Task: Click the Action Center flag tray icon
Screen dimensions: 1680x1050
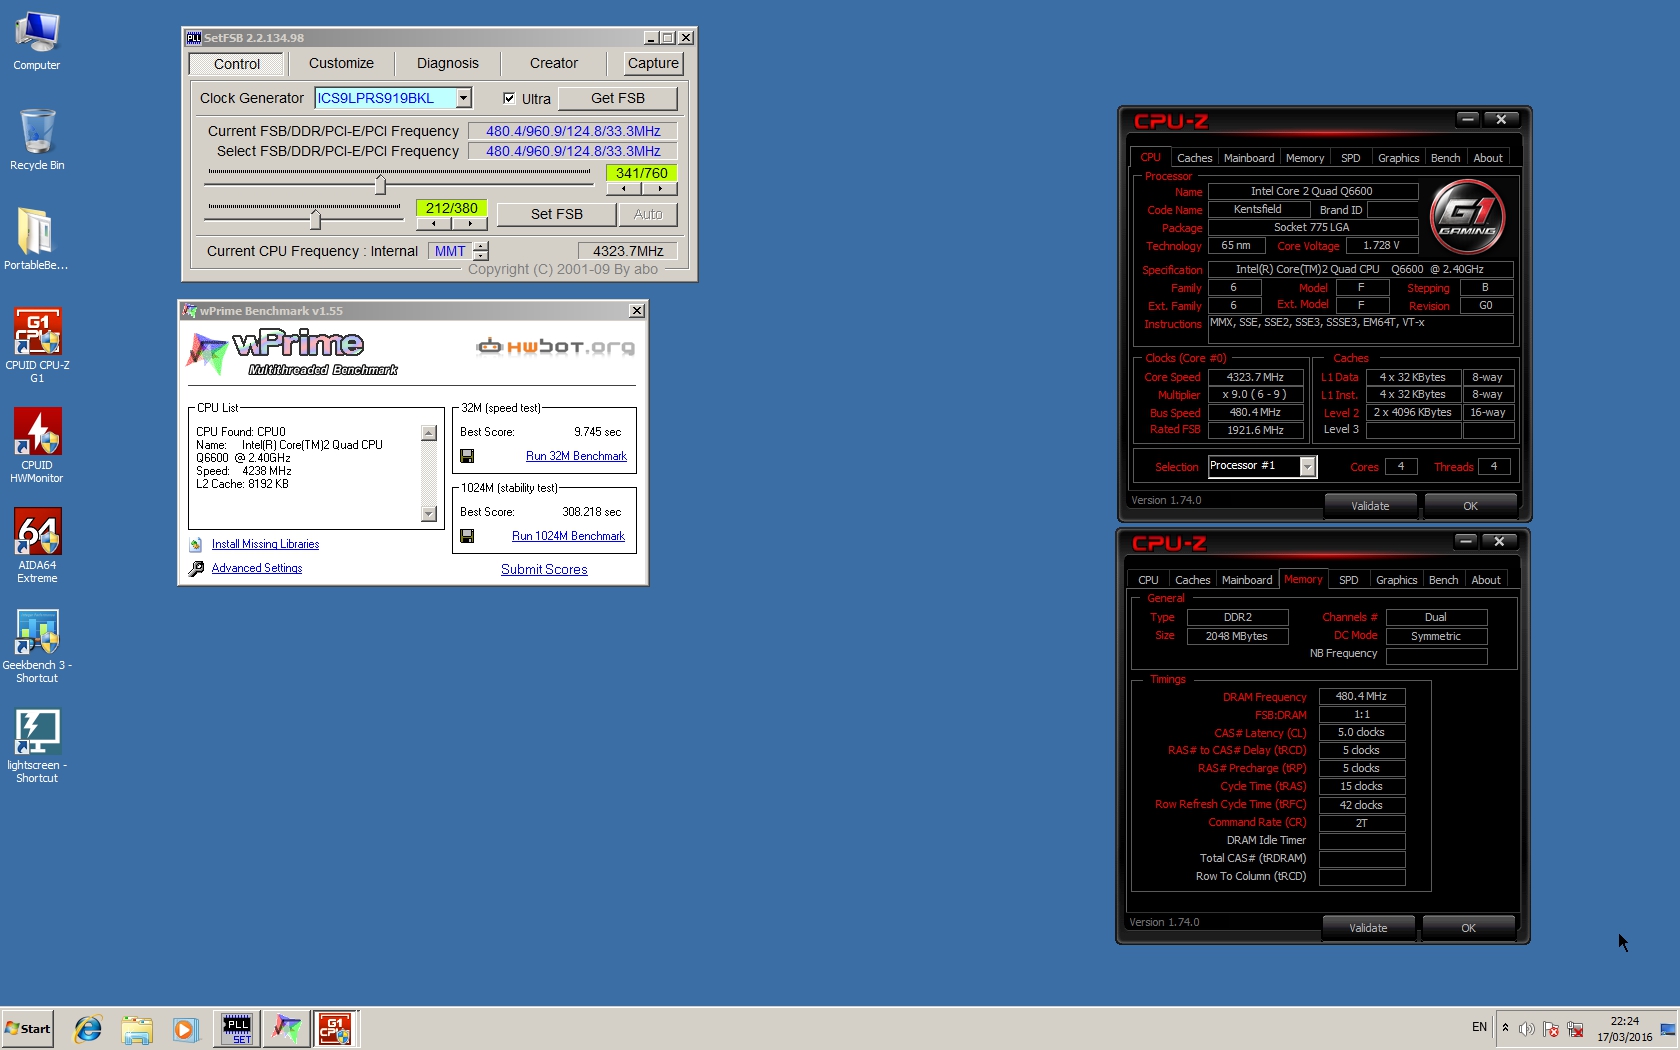Action: coord(1551,1029)
